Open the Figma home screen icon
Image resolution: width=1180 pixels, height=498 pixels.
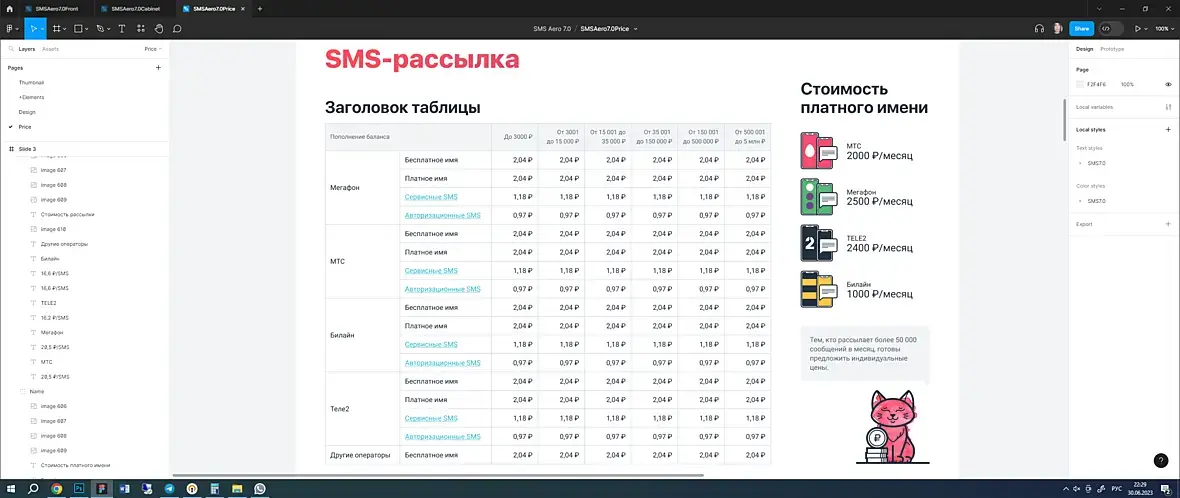[x=9, y=9]
